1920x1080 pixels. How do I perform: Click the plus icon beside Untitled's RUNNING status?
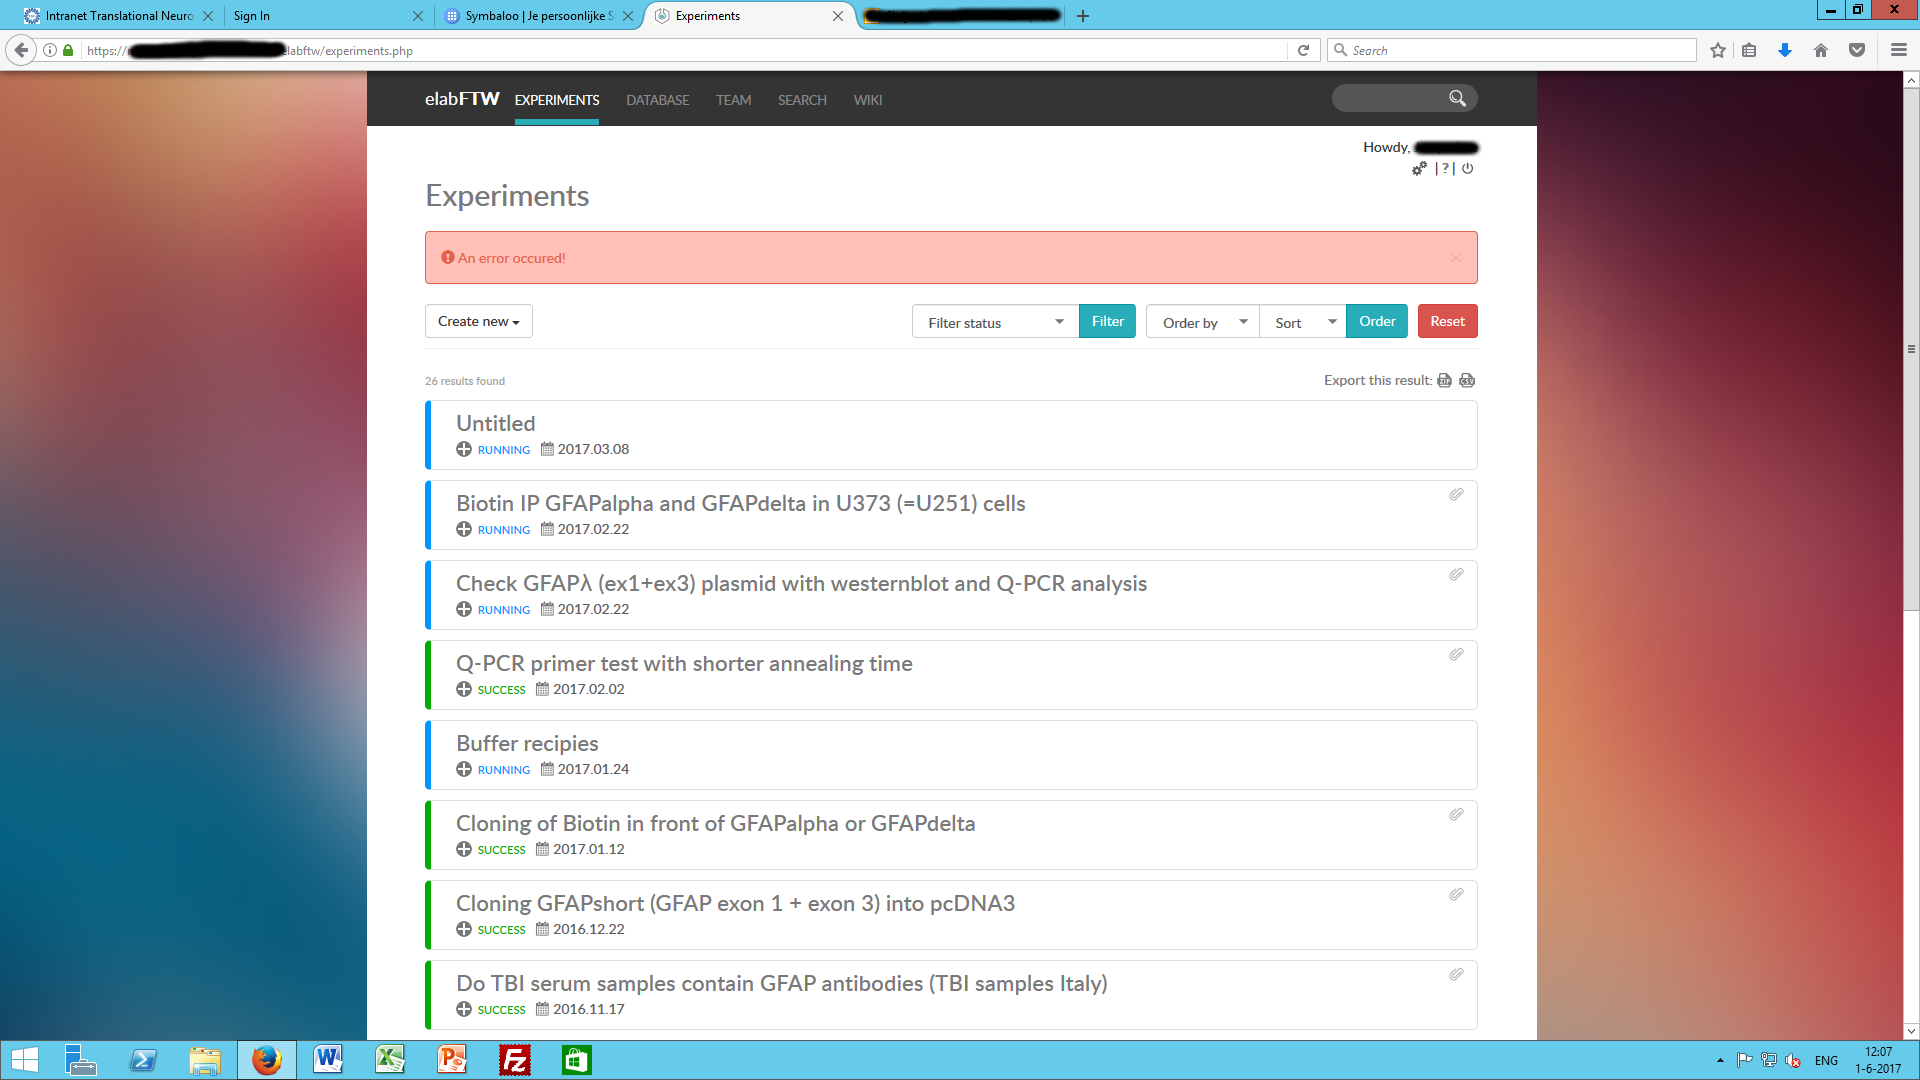pos(464,449)
